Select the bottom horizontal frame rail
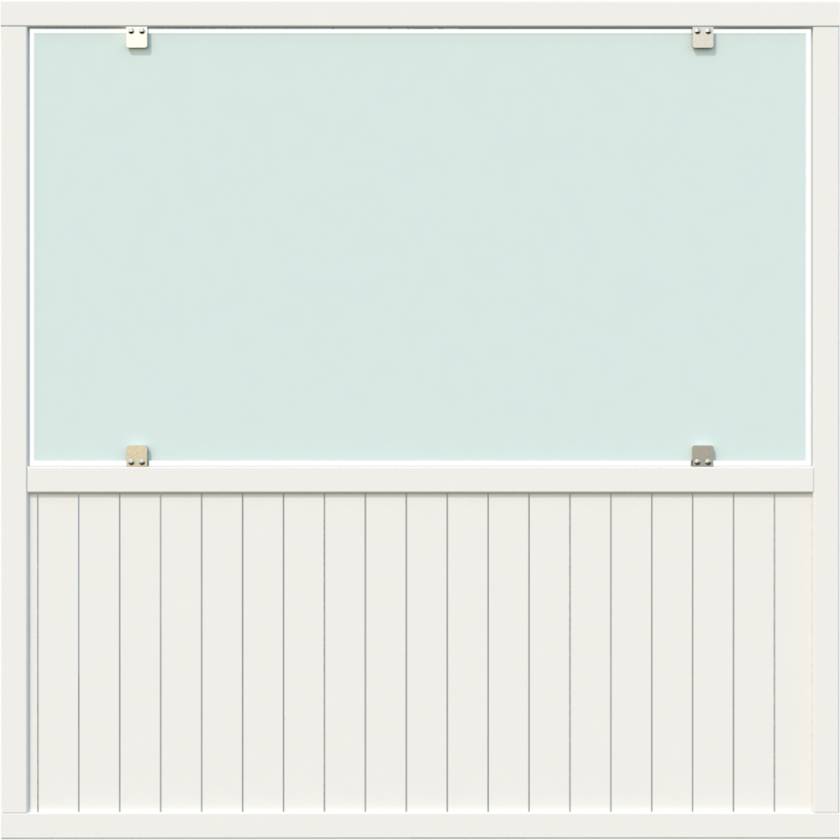840x840 pixels. pyautogui.click(x=419, y=826)
